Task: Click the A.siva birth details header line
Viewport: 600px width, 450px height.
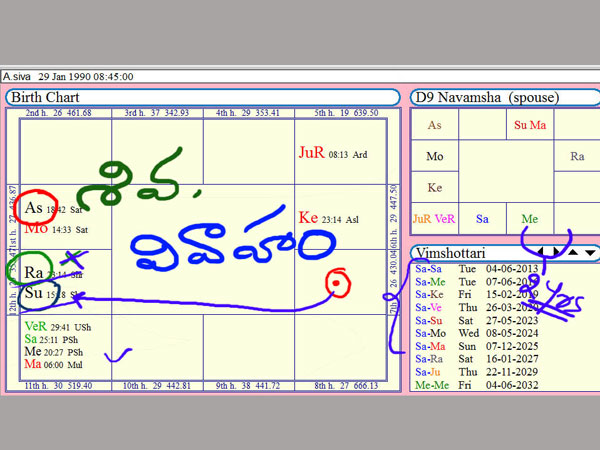Action: pos(68,76)
